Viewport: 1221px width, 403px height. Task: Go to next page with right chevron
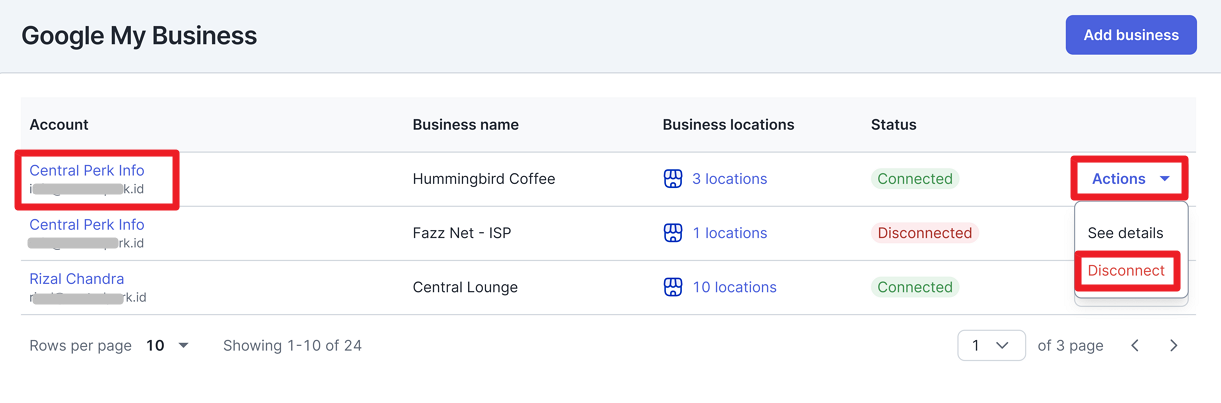[1174, 346]
